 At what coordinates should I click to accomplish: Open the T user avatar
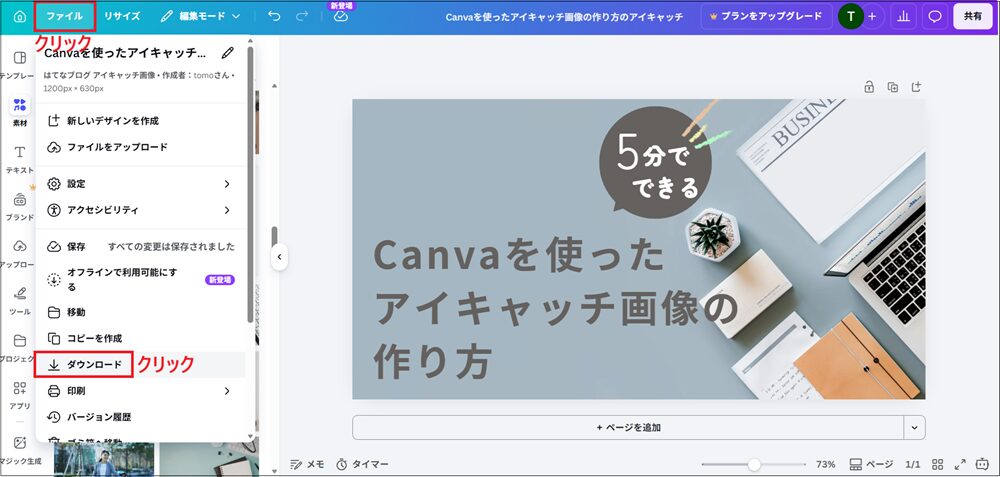coord(851,17)
